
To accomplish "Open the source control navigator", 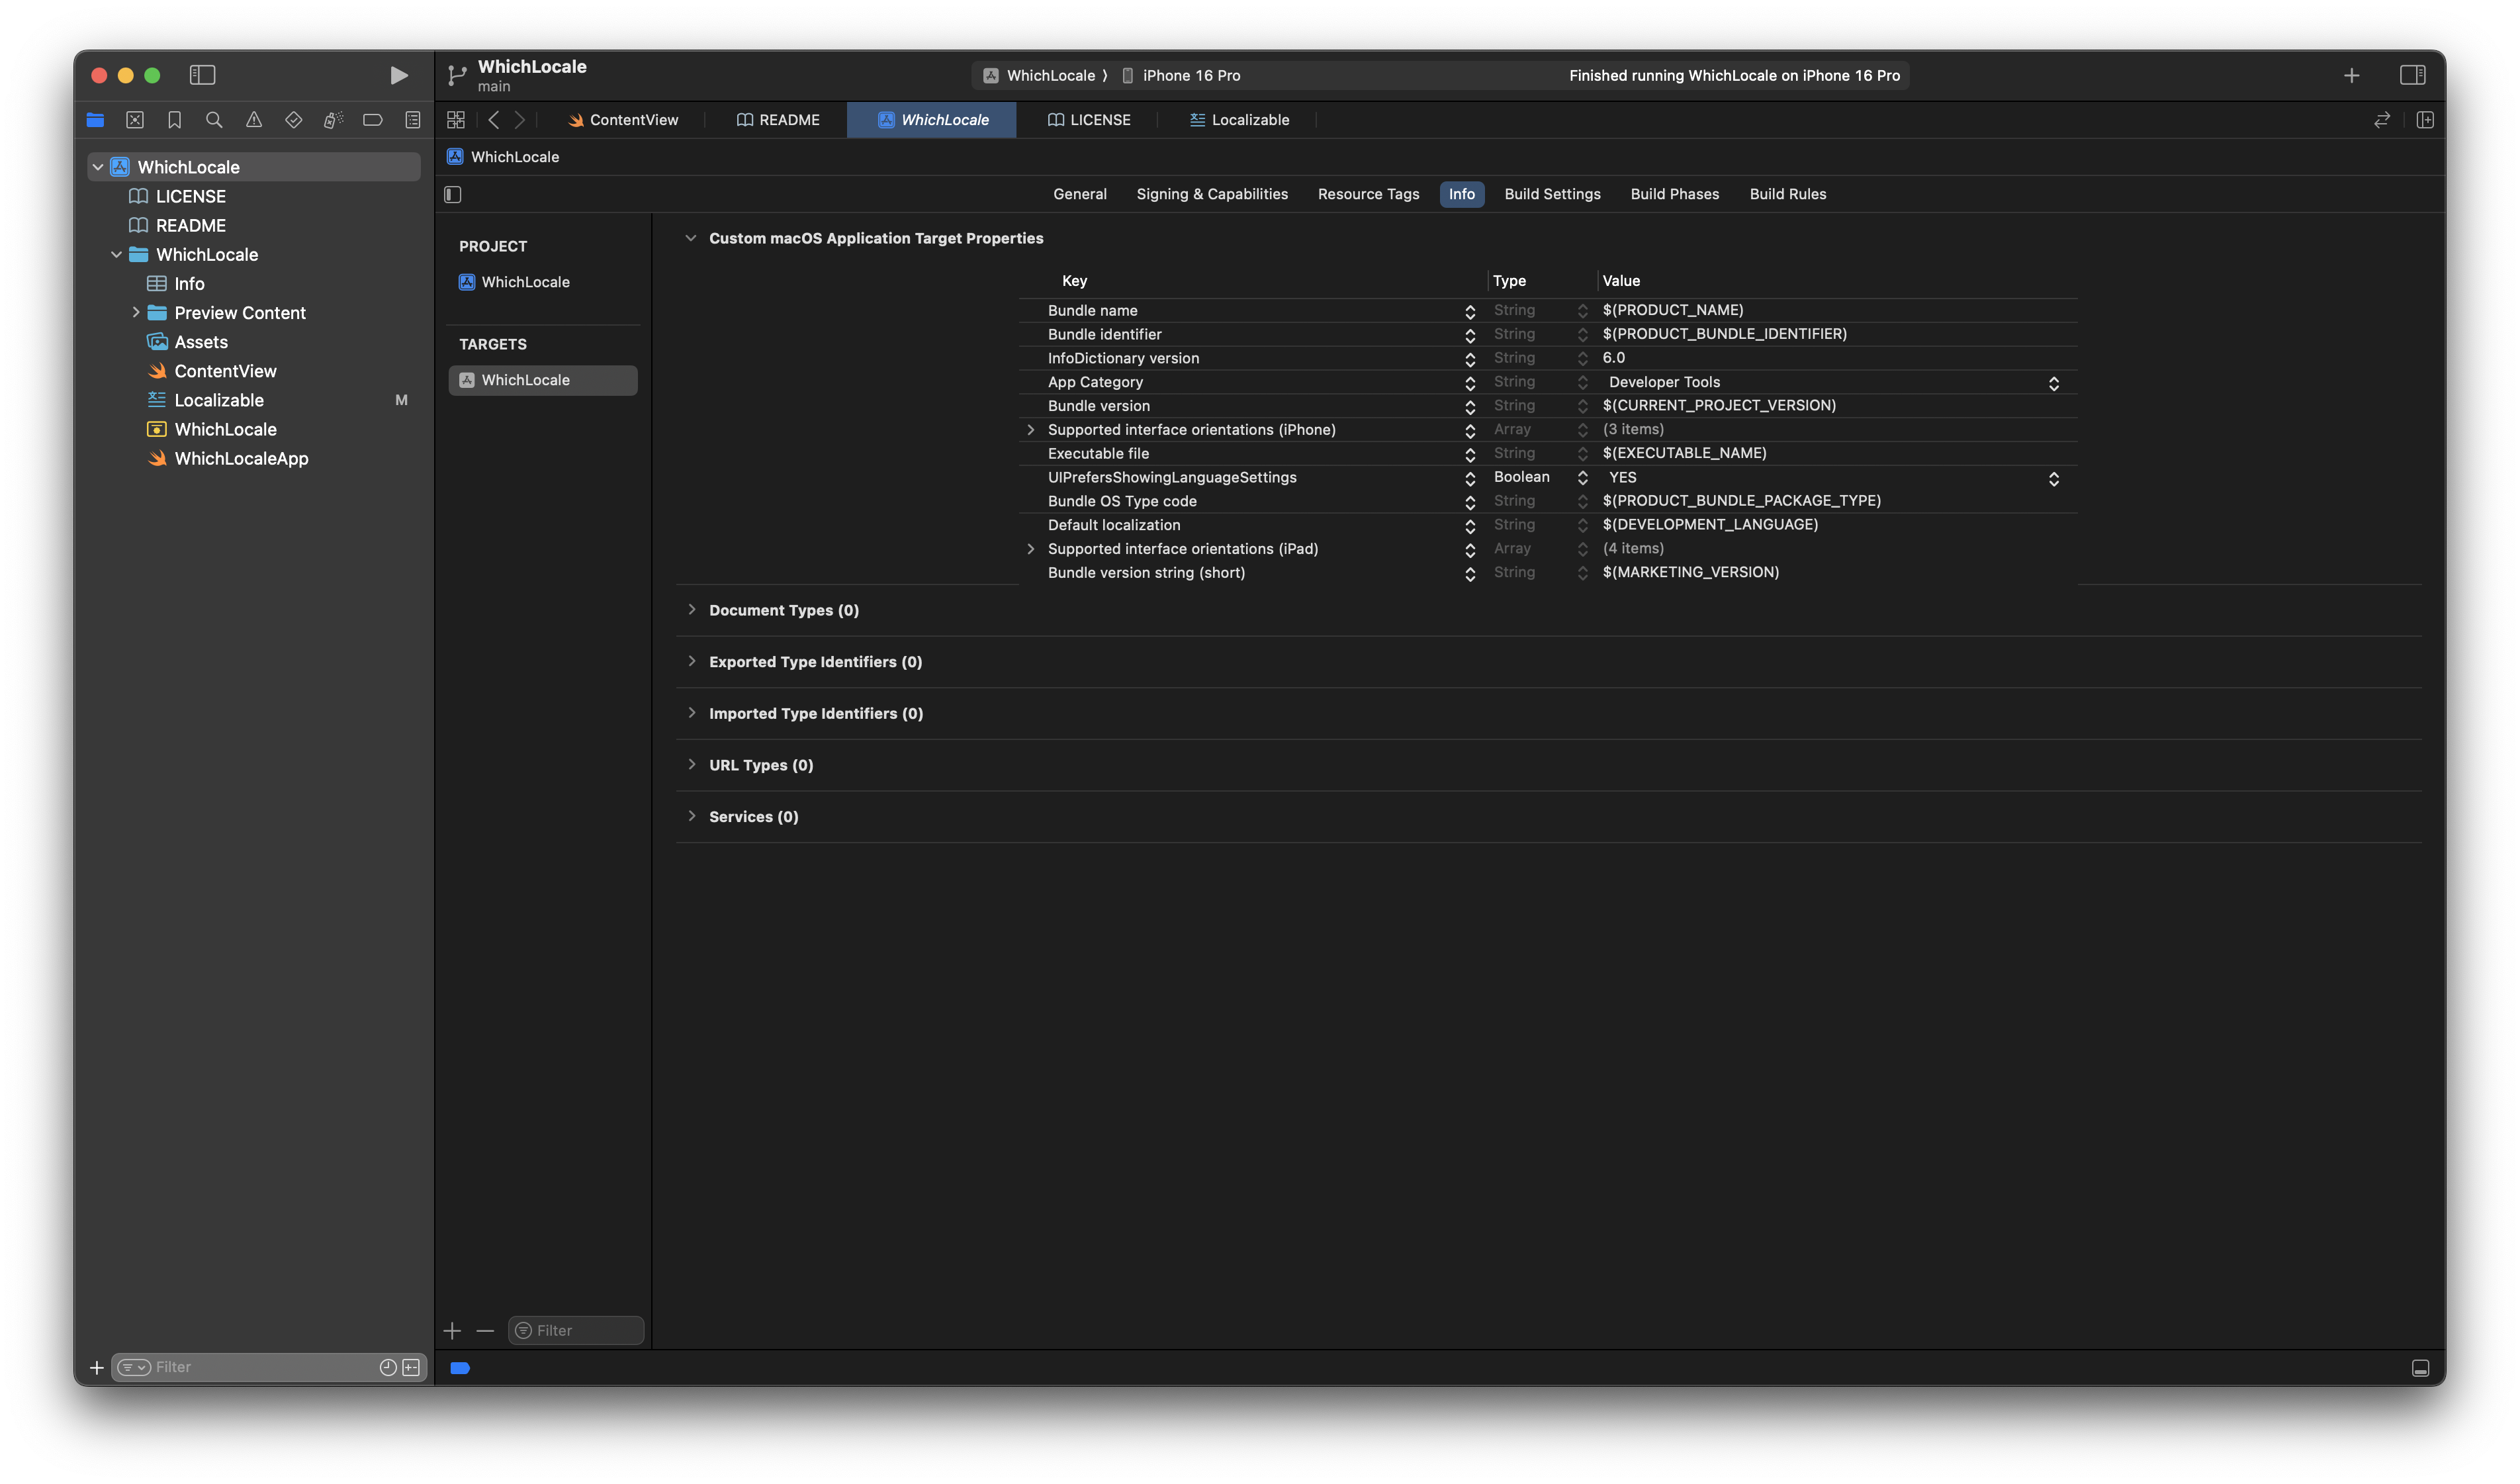I will pyautogui.click(x=135, y=120).
